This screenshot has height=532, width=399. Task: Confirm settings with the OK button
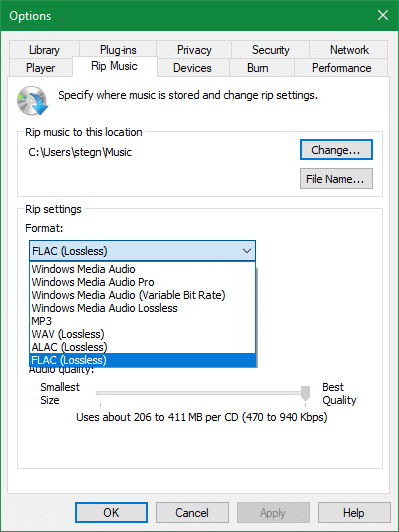[111, 512]
